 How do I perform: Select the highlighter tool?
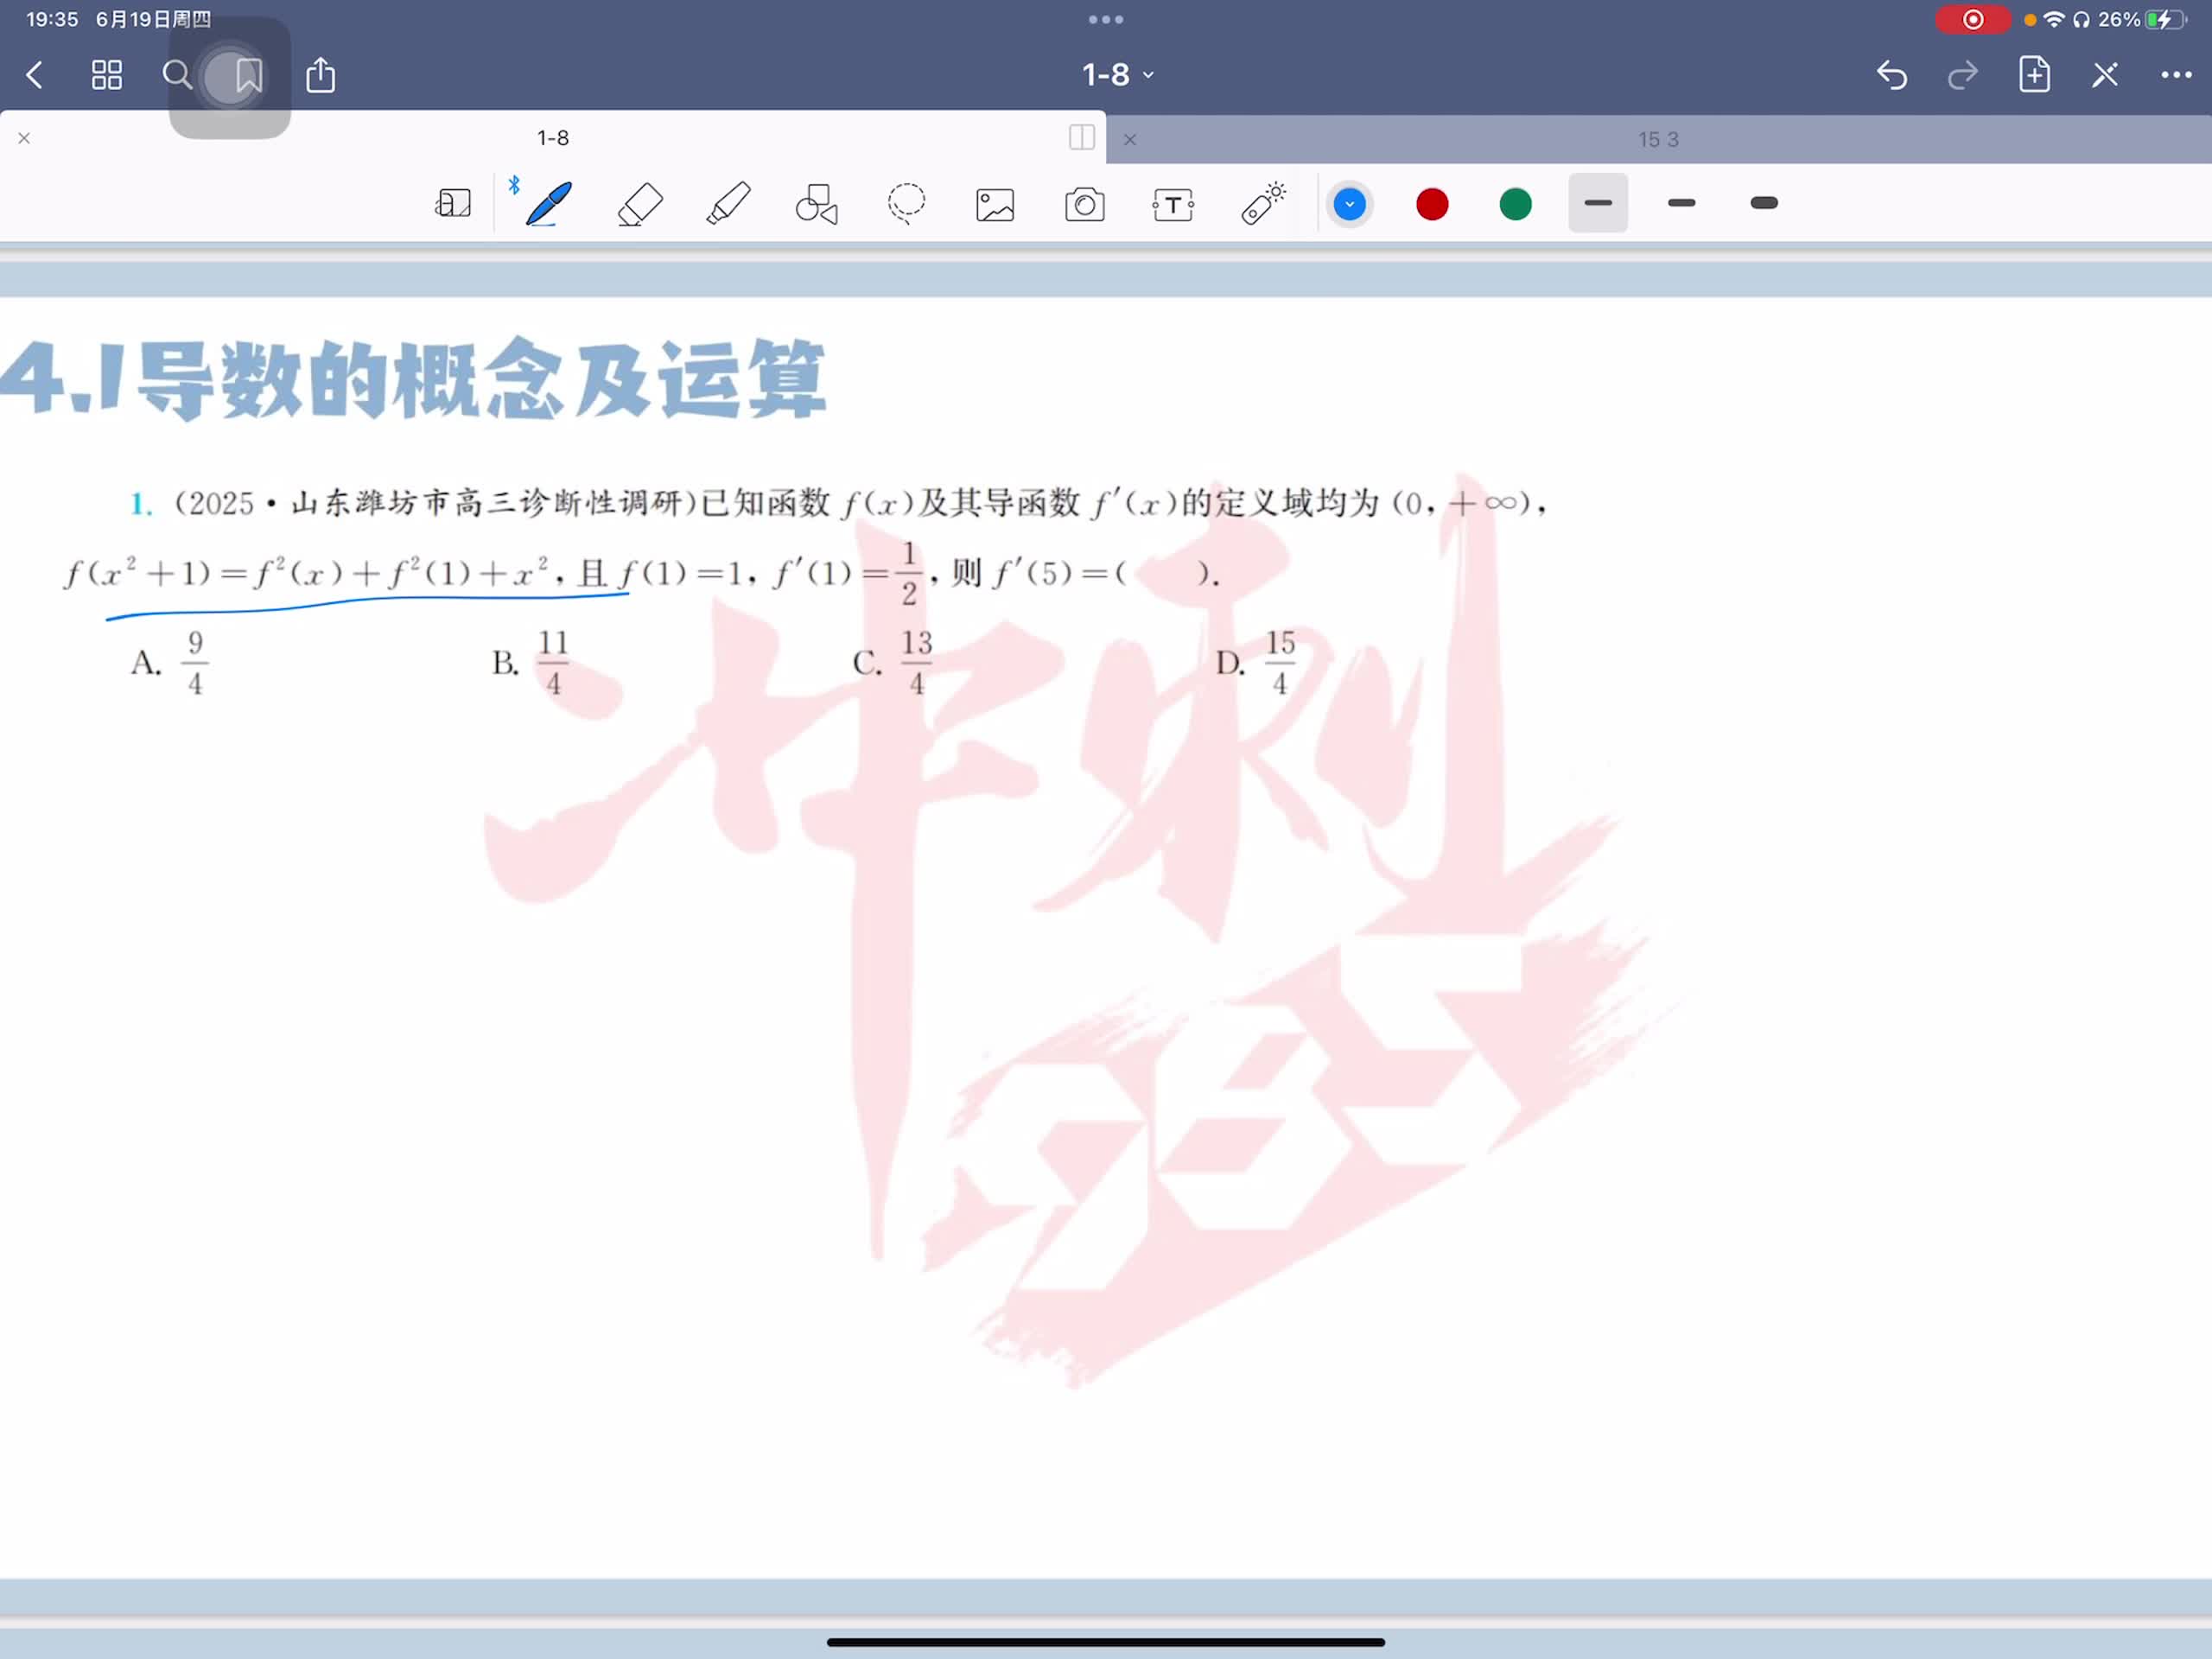click(x=728, y=204)
